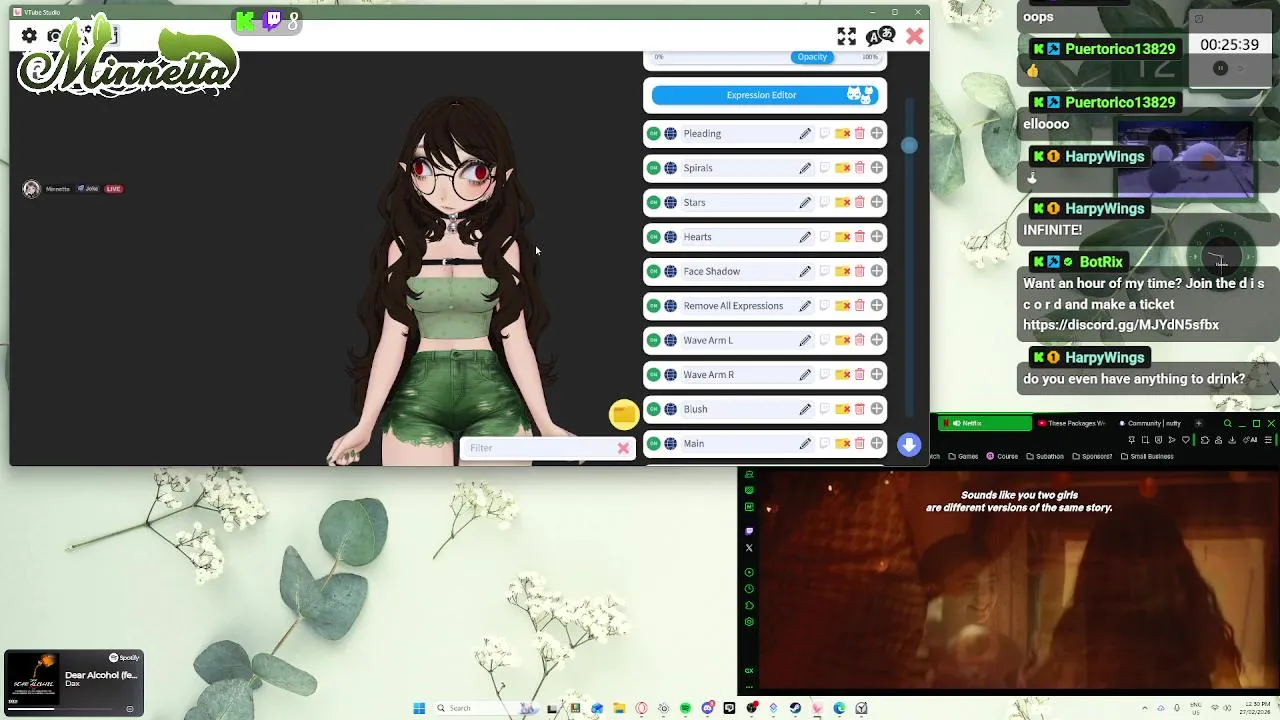Open the Small Business bookmark folder
This screenshot has height=720, width=1280.
(x=1147, y=456)
